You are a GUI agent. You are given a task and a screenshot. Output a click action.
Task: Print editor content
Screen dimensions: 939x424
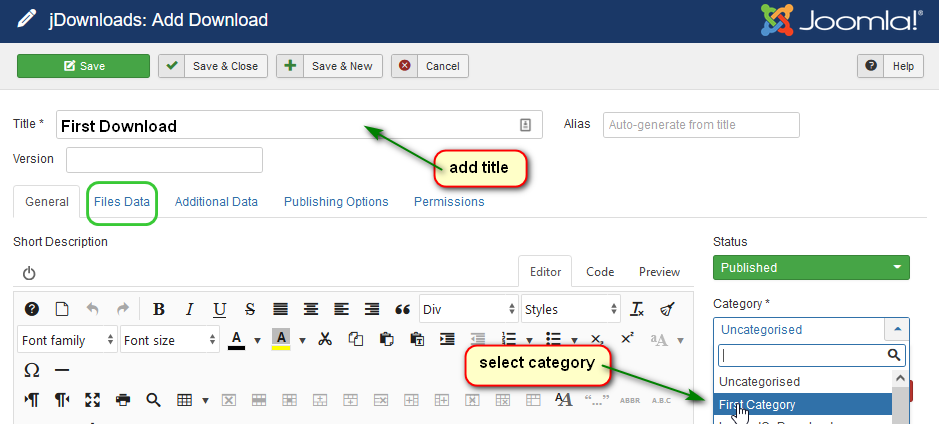coord(123,399)
